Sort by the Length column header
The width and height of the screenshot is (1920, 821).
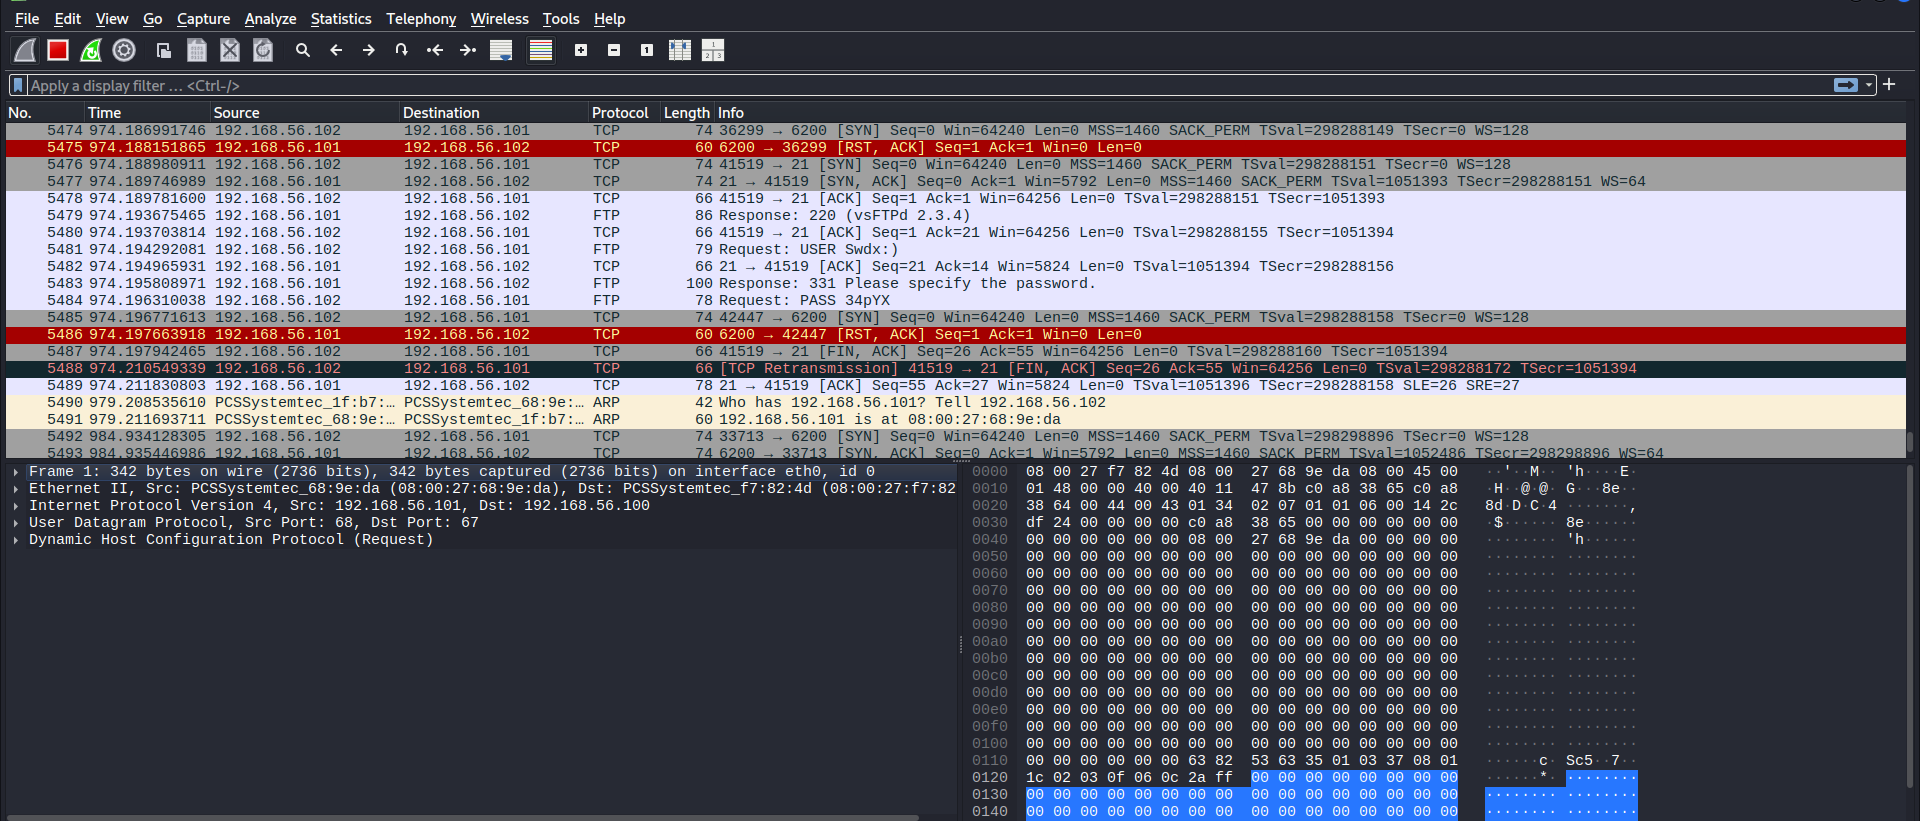(687, 113)
